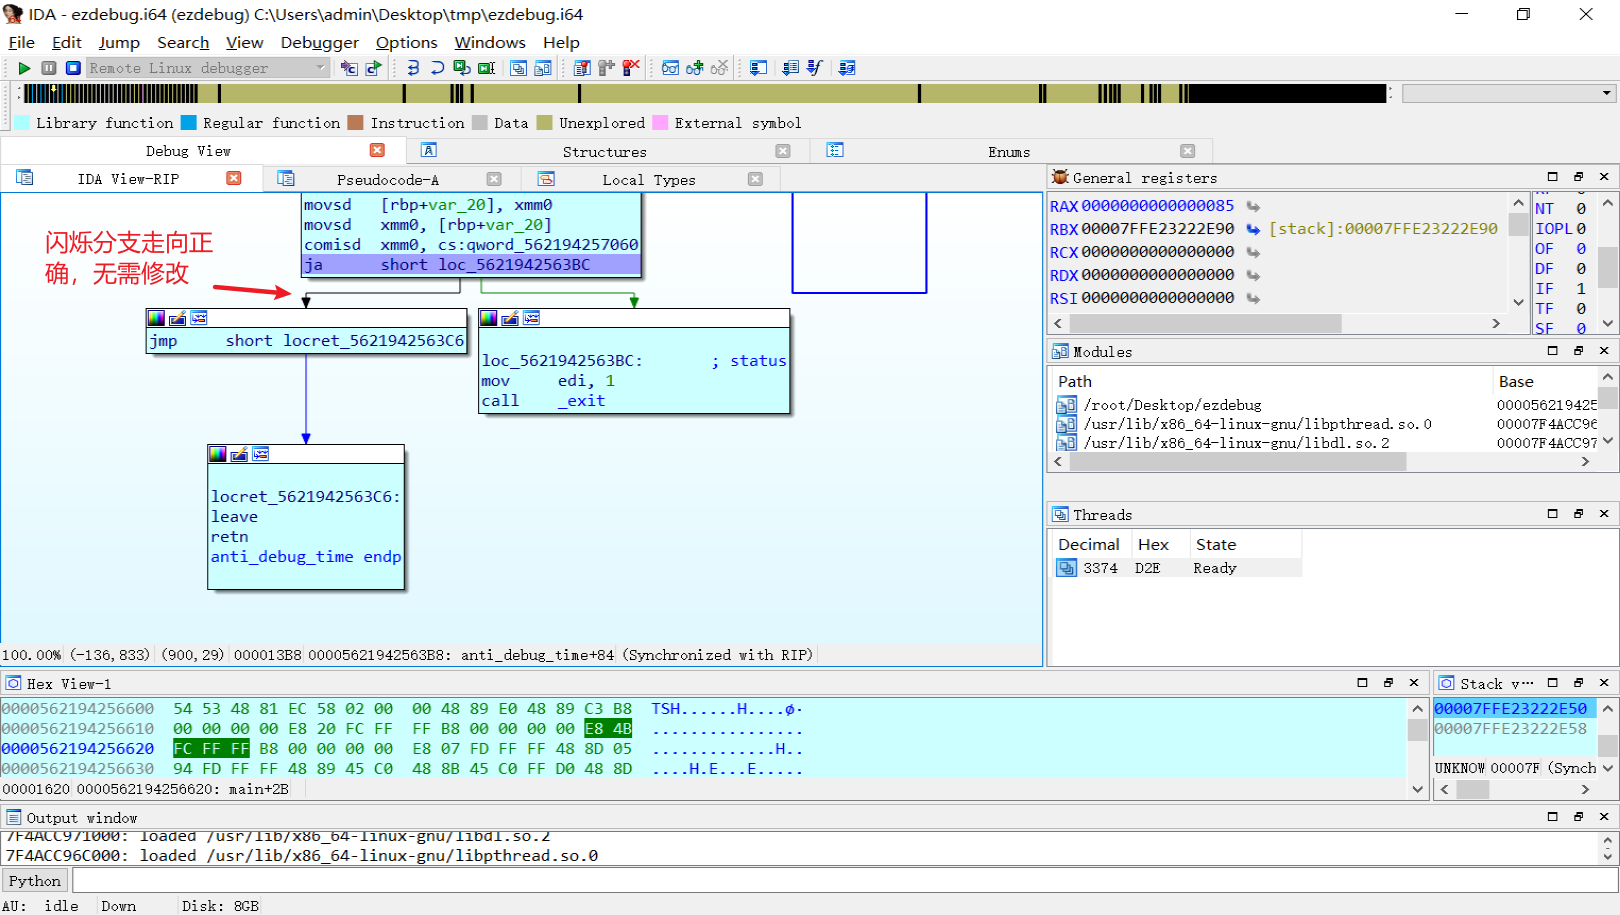Viewport: 1620px width, 915px height.
Task: Click the flags list scroll-up arrow
Action: (1608, 203)
